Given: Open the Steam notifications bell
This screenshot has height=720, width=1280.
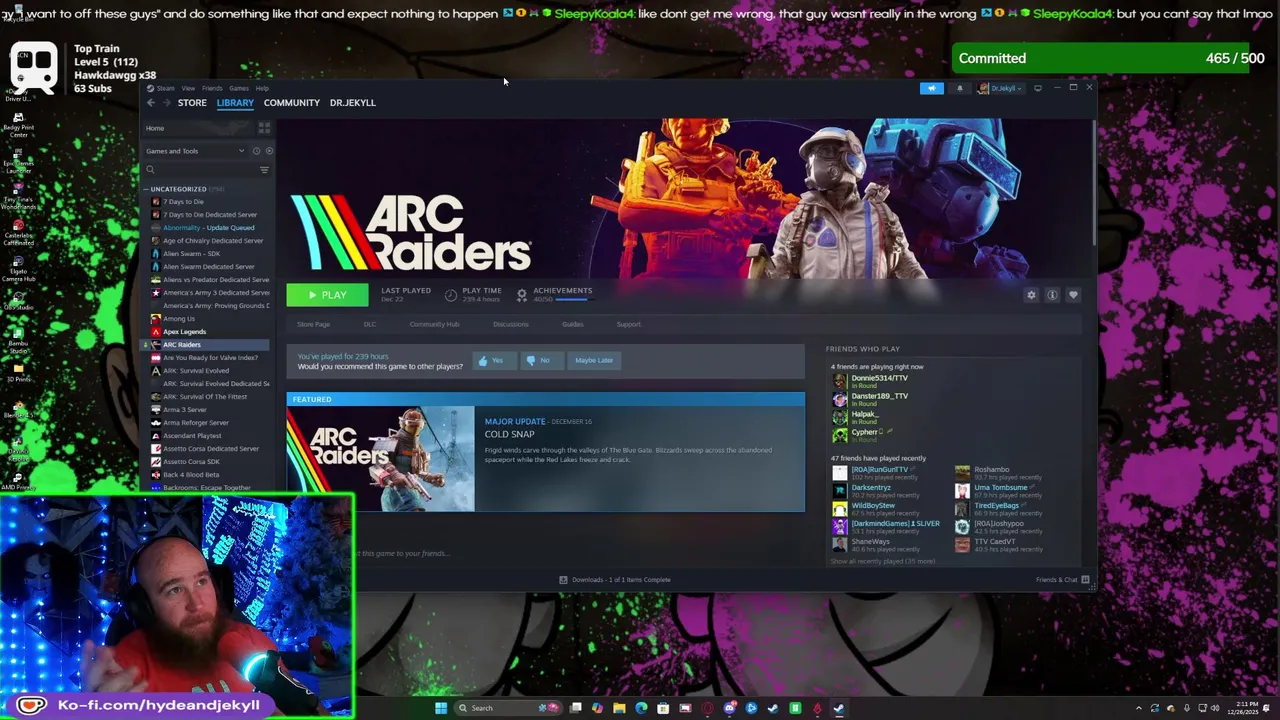Looking at the screenshot, I should 959,88.
